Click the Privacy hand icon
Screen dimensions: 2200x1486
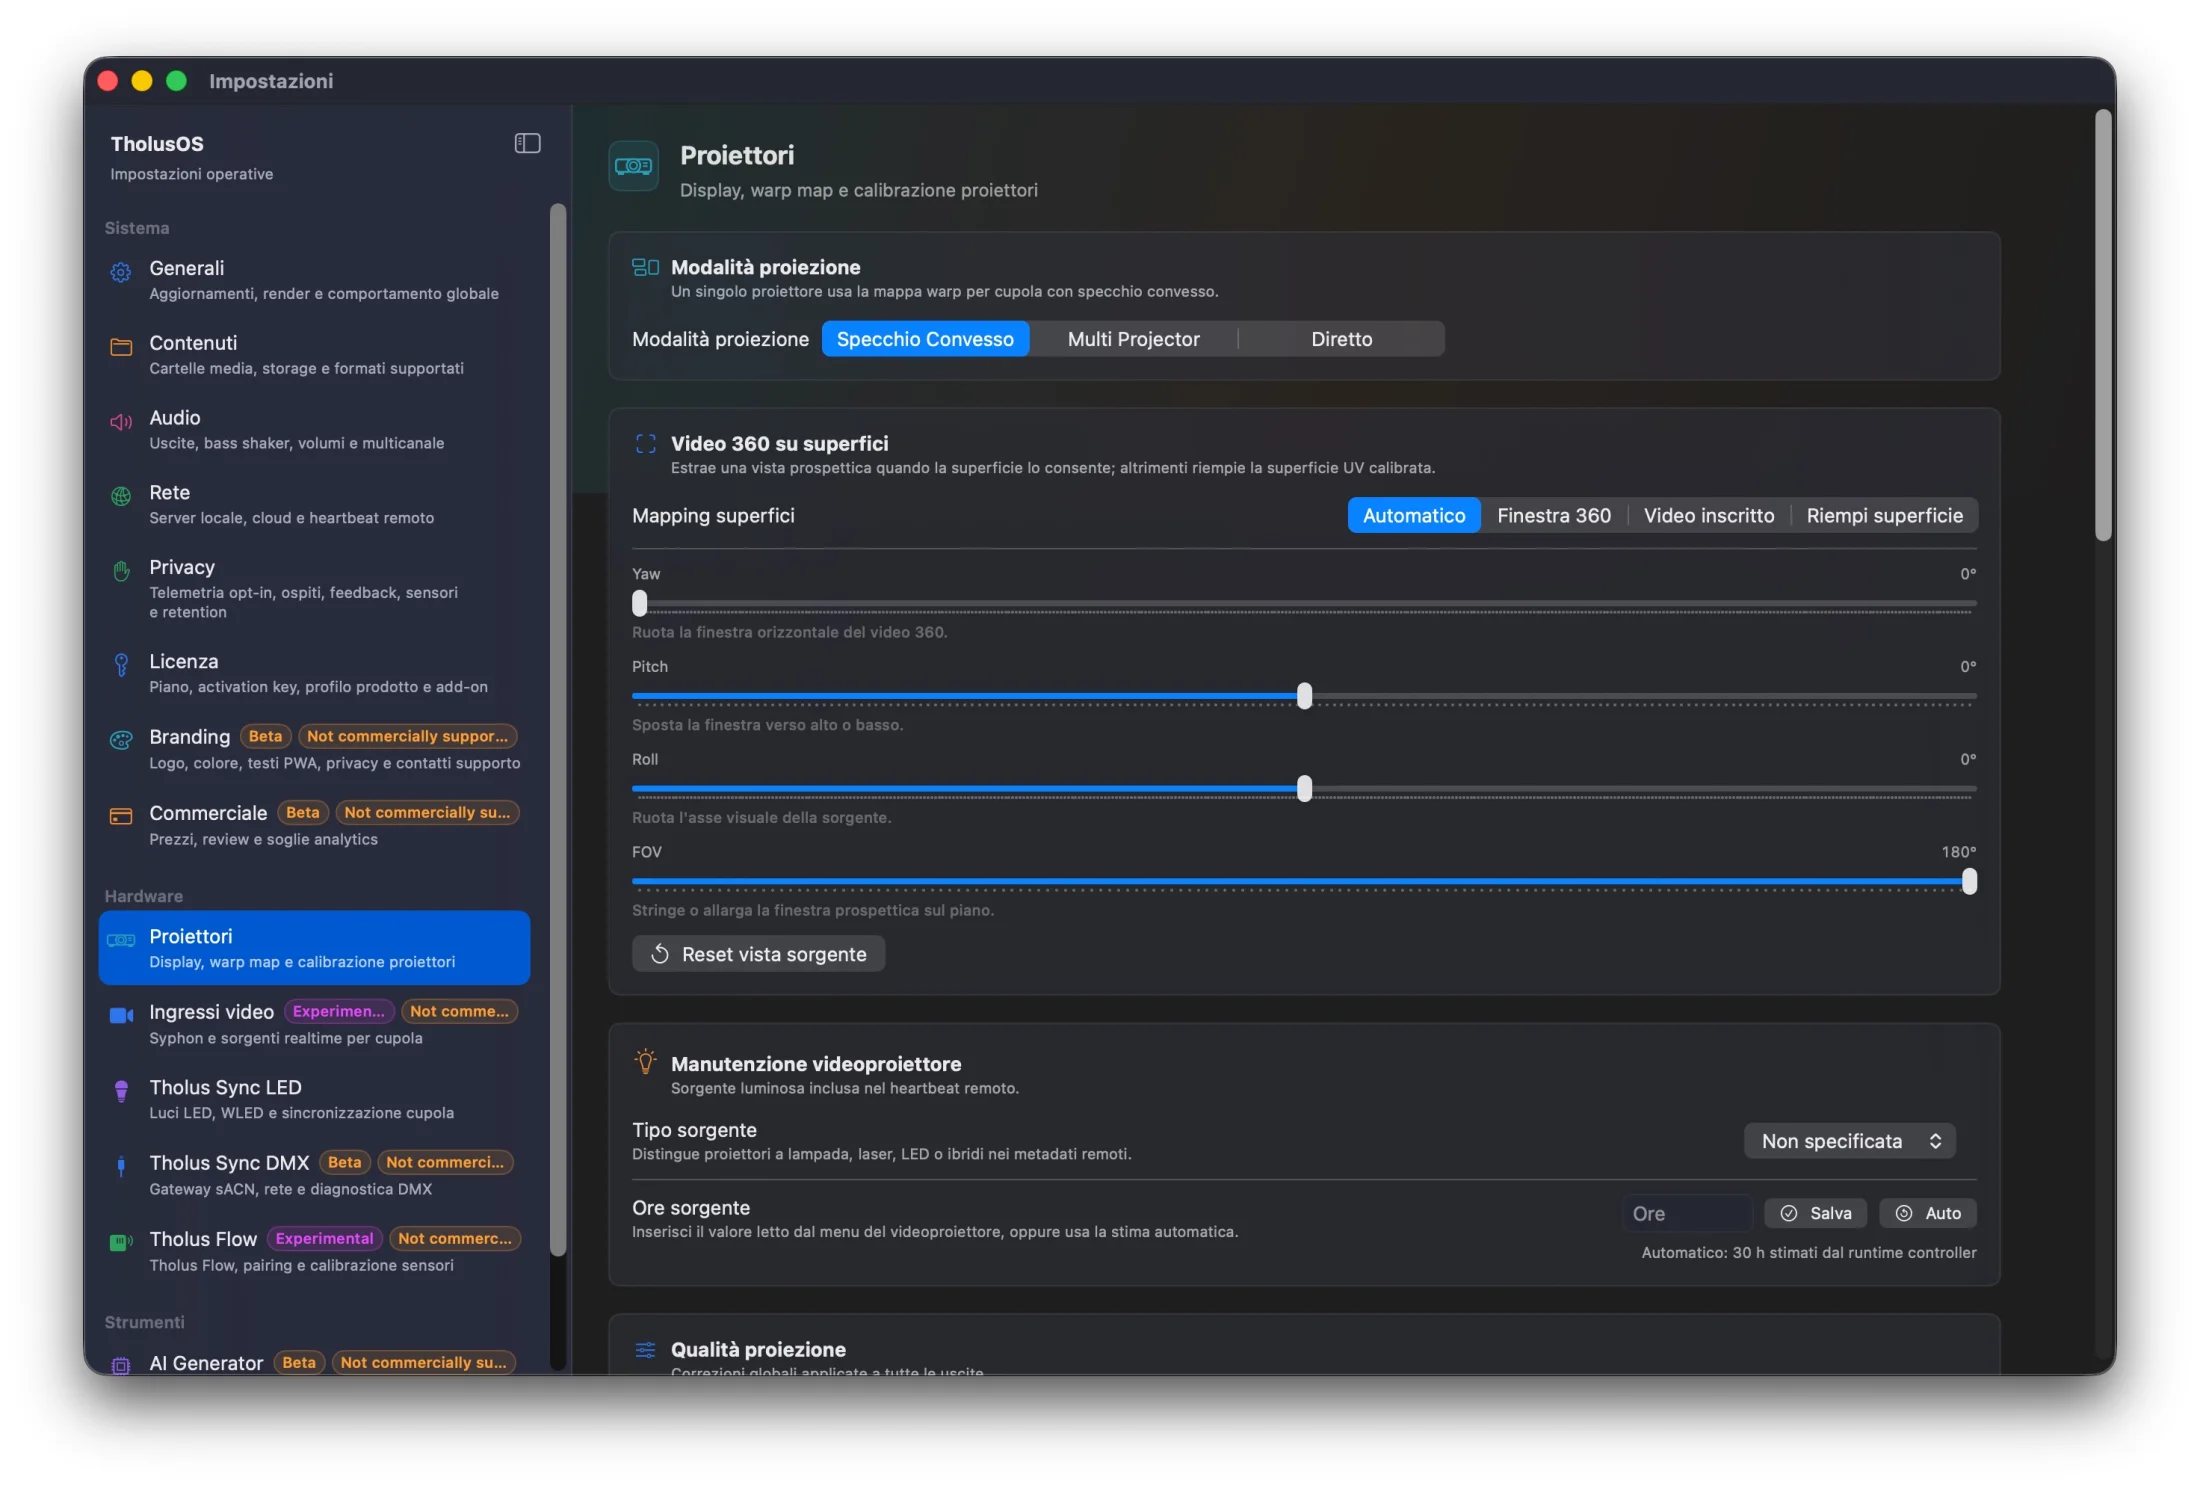(x=121, y=571)
